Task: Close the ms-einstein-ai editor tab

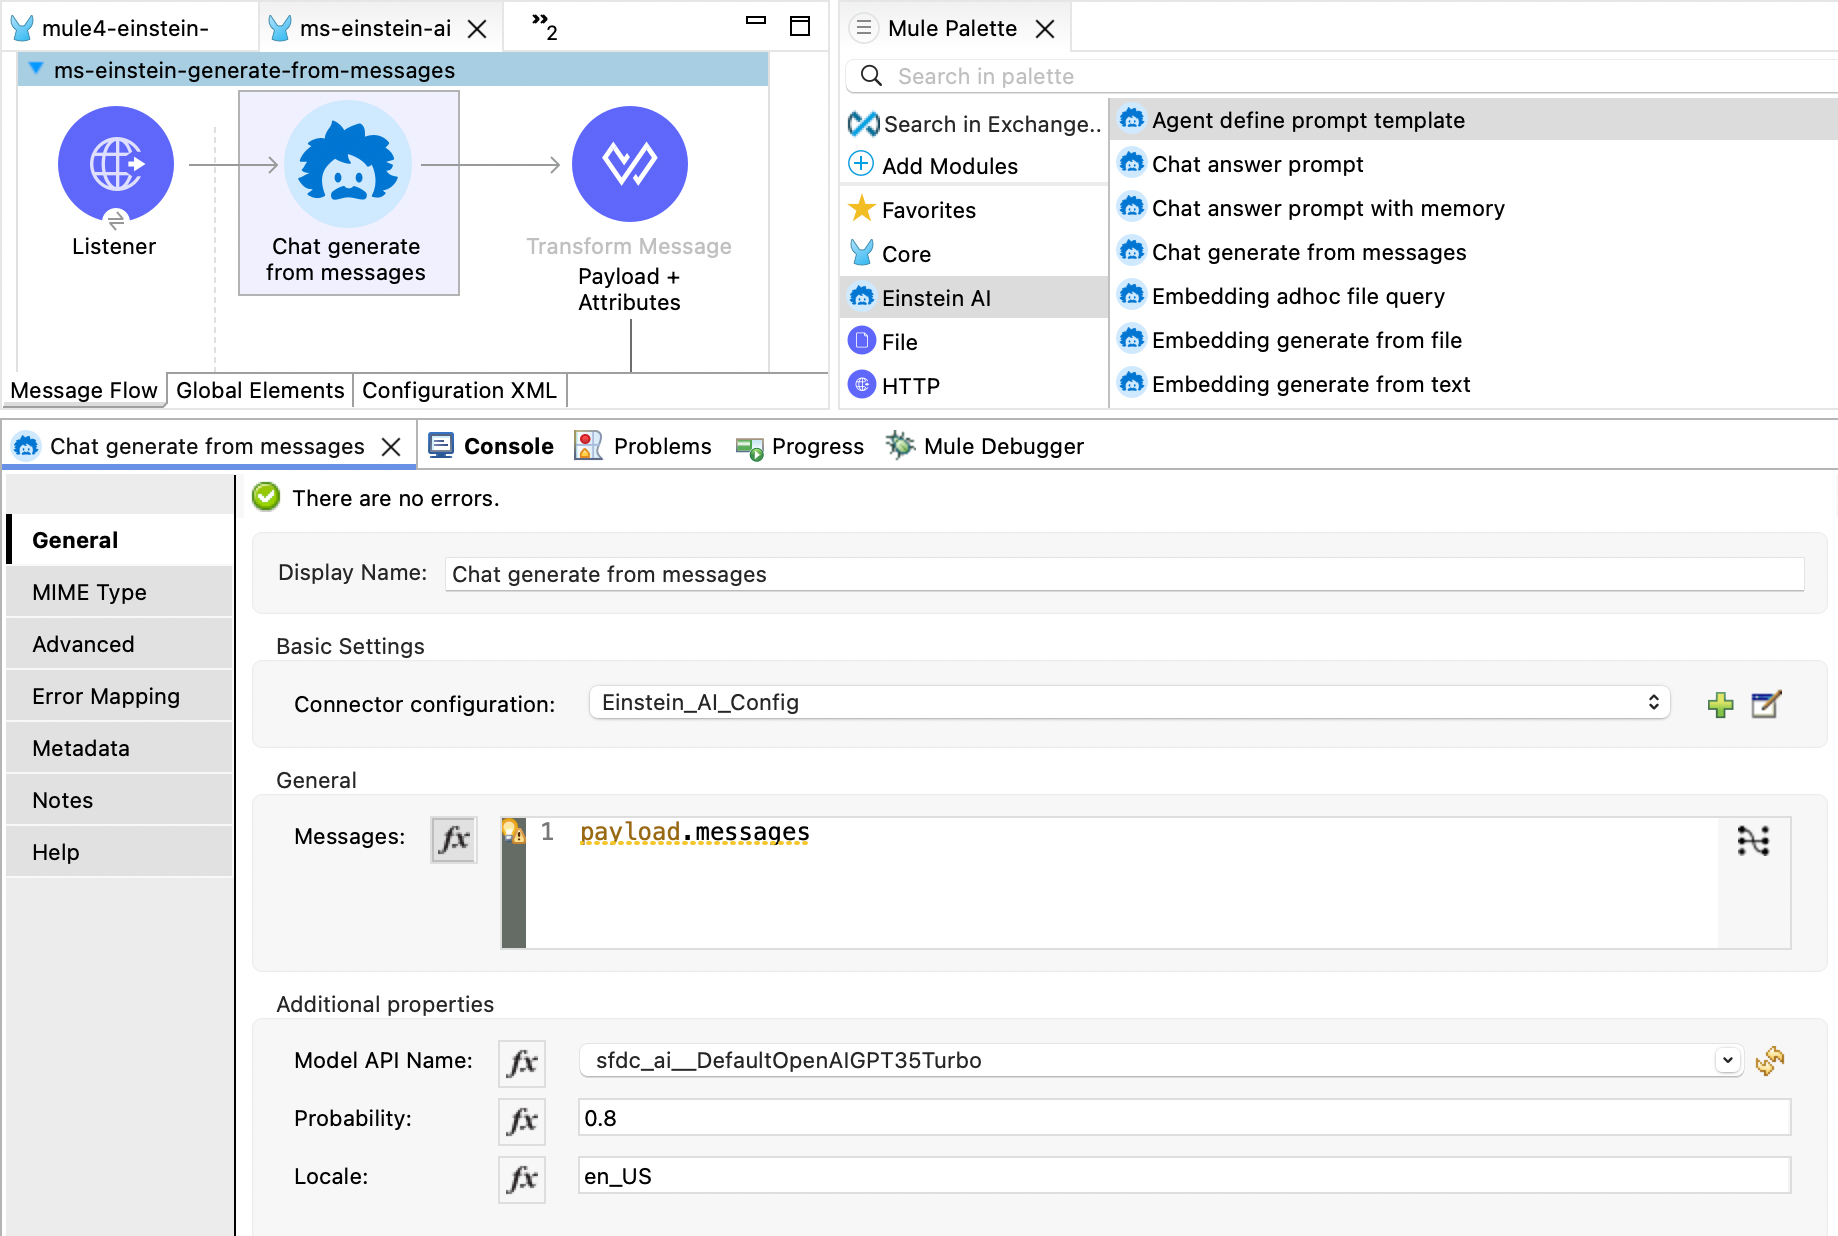Action: coord(478,29)
